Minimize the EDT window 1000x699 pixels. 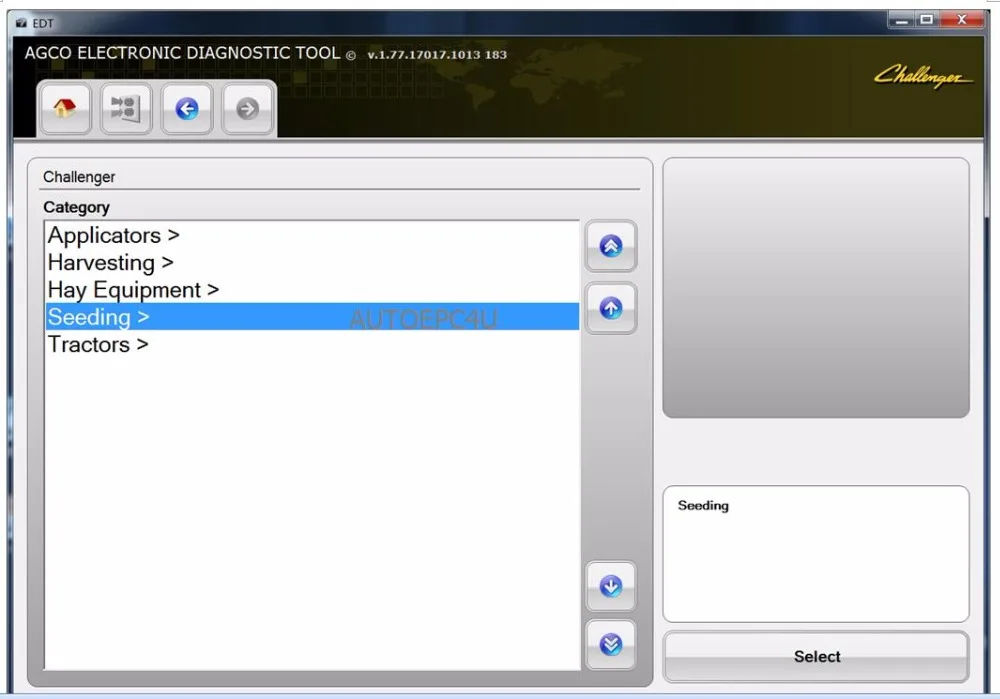(x=901, y=20)
